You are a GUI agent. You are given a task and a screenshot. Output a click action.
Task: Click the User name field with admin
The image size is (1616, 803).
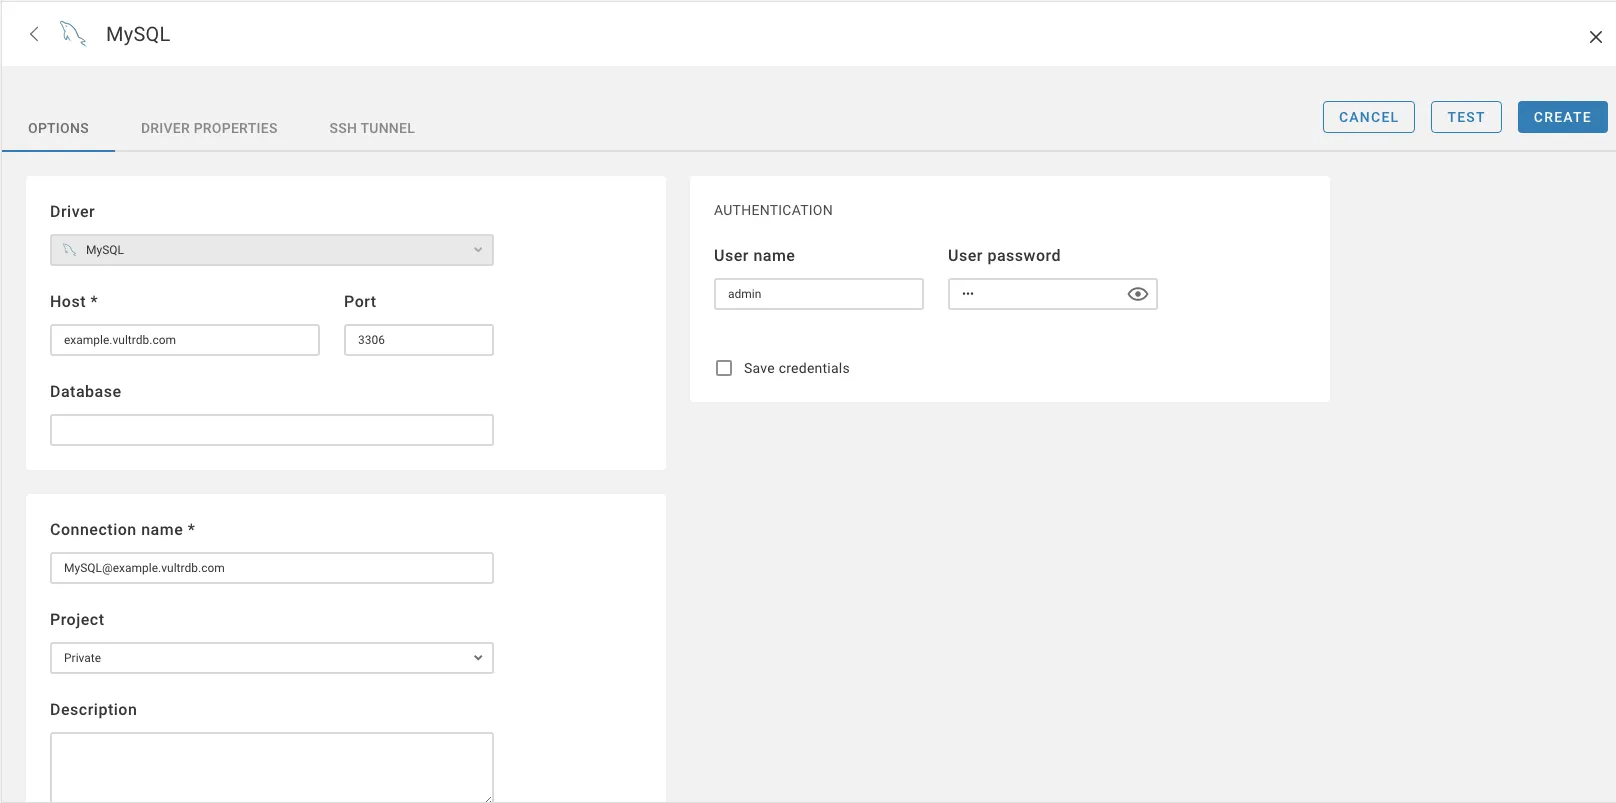click(819, 294)
